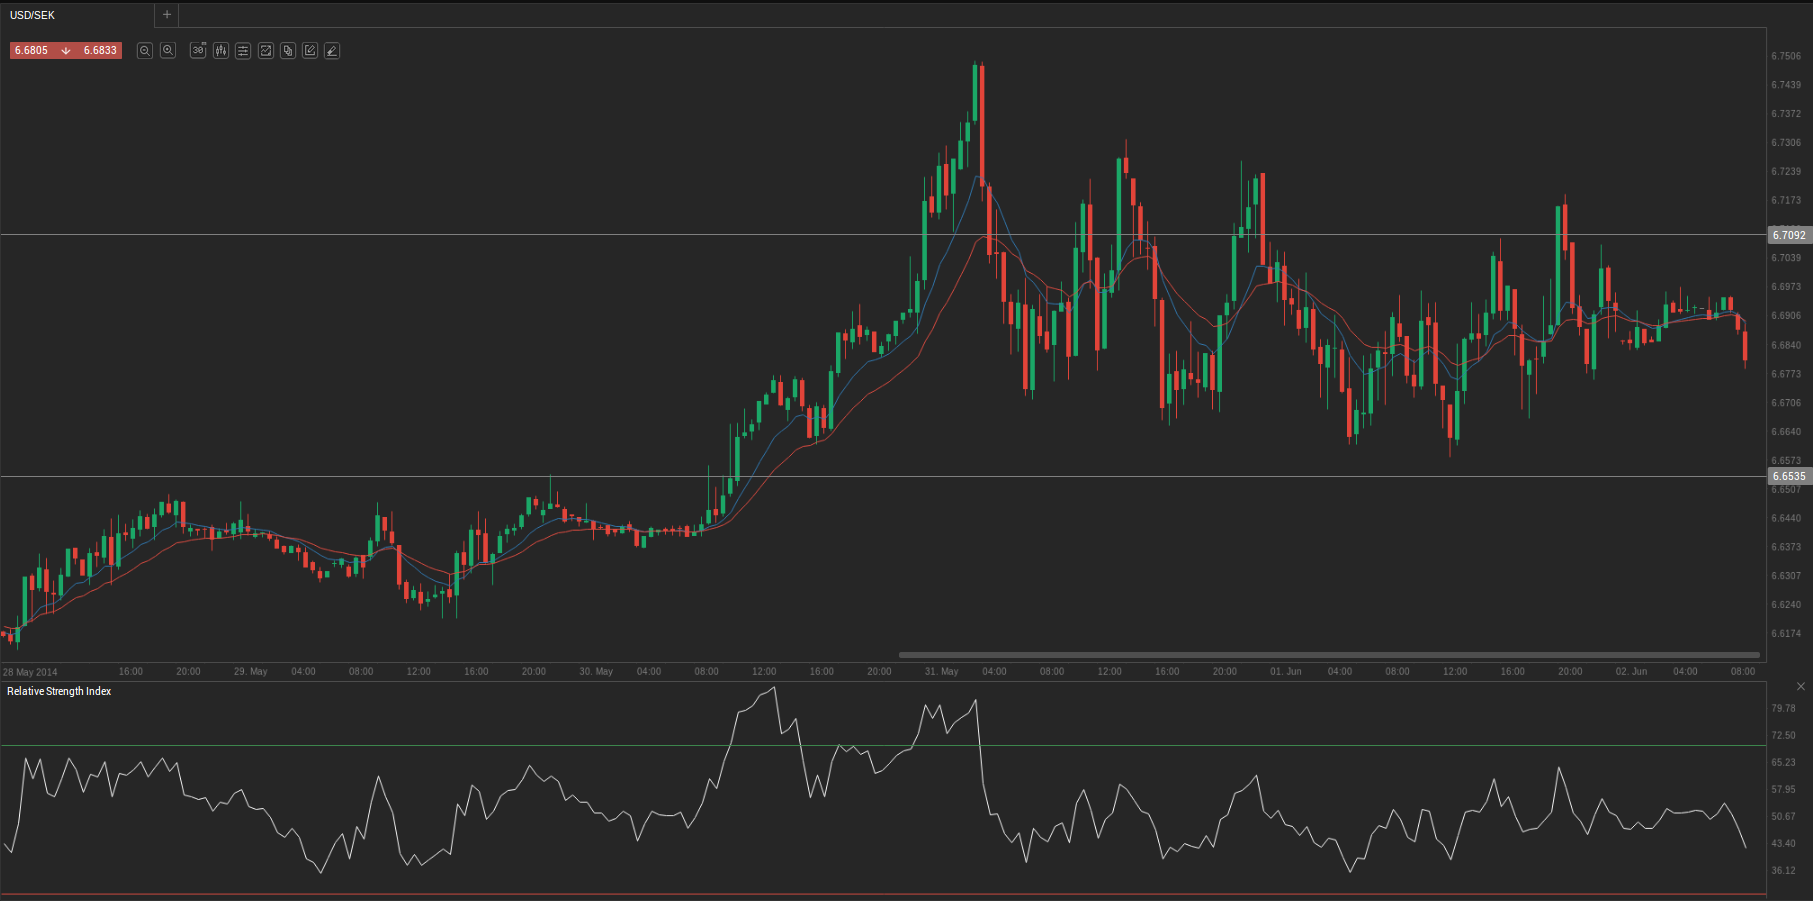
Task: Select the highlighter marker tool icon
Action: (332, 50)
